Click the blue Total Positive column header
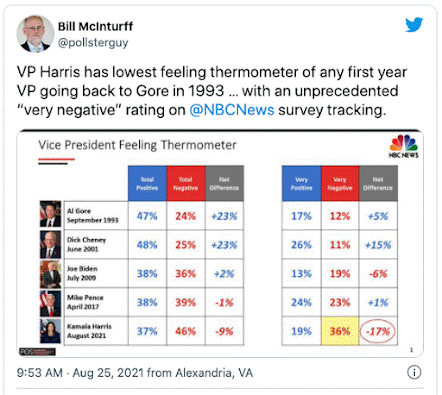Image resolution: width=442 pixels, height=395 pixels. click(x=147, y=183)
